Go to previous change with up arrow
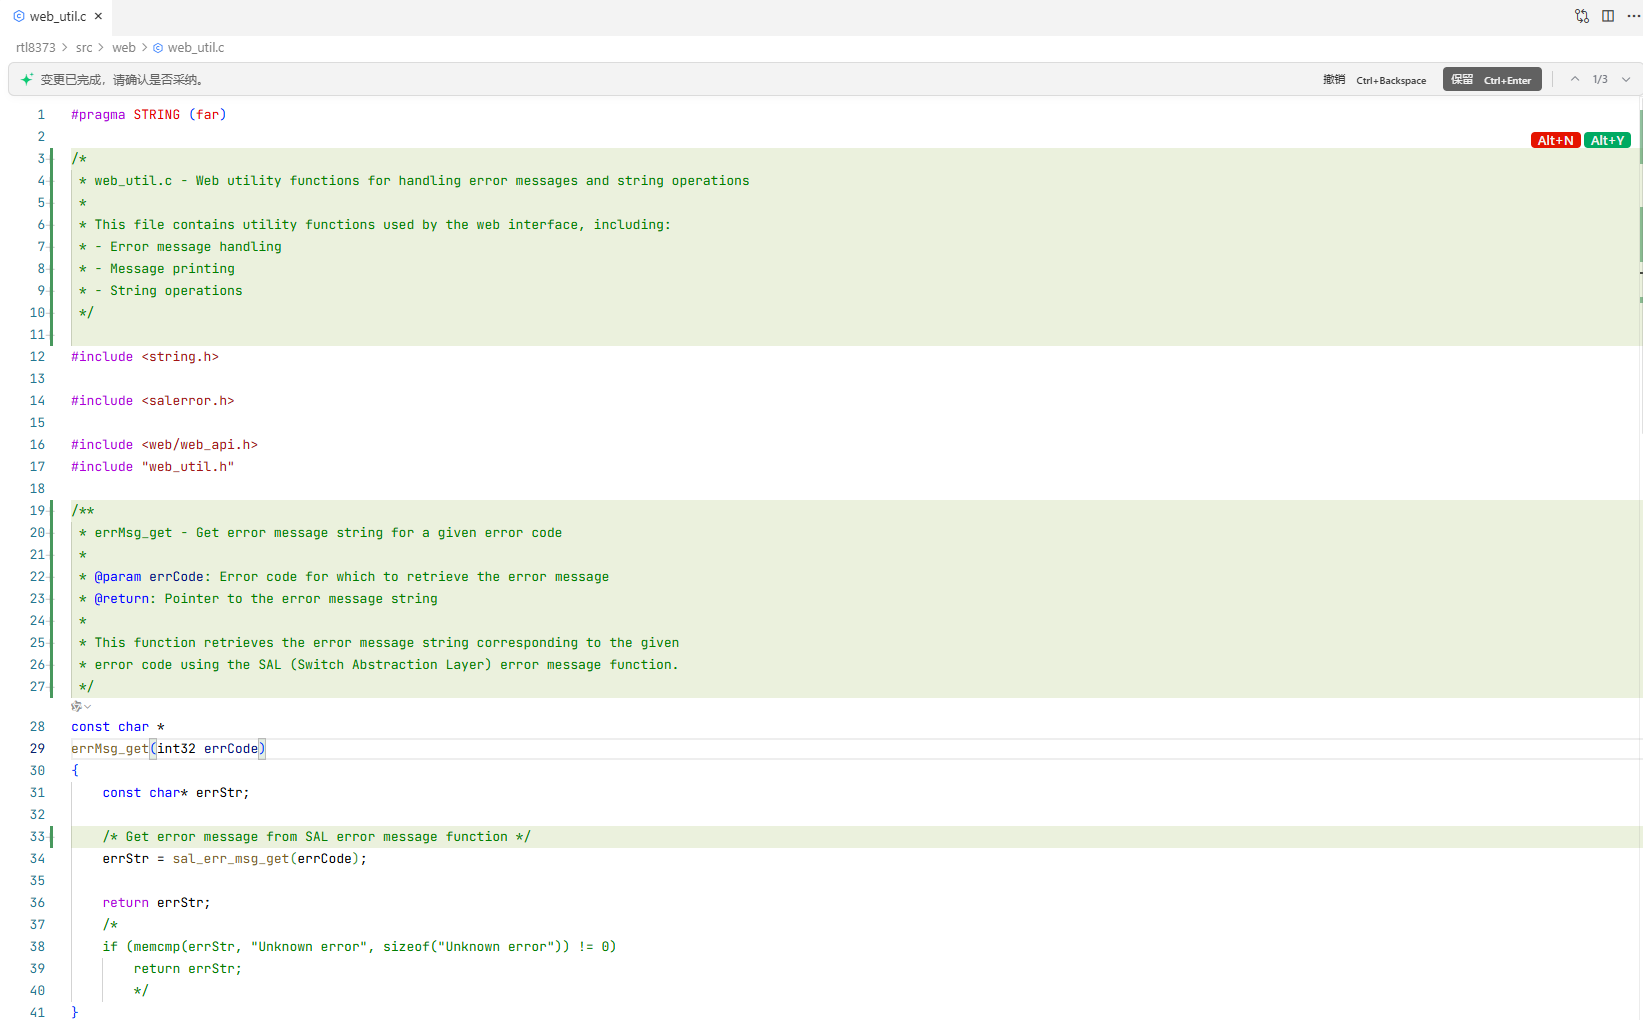The width and height of the screenshot is (1643, 1020). 1575,79
